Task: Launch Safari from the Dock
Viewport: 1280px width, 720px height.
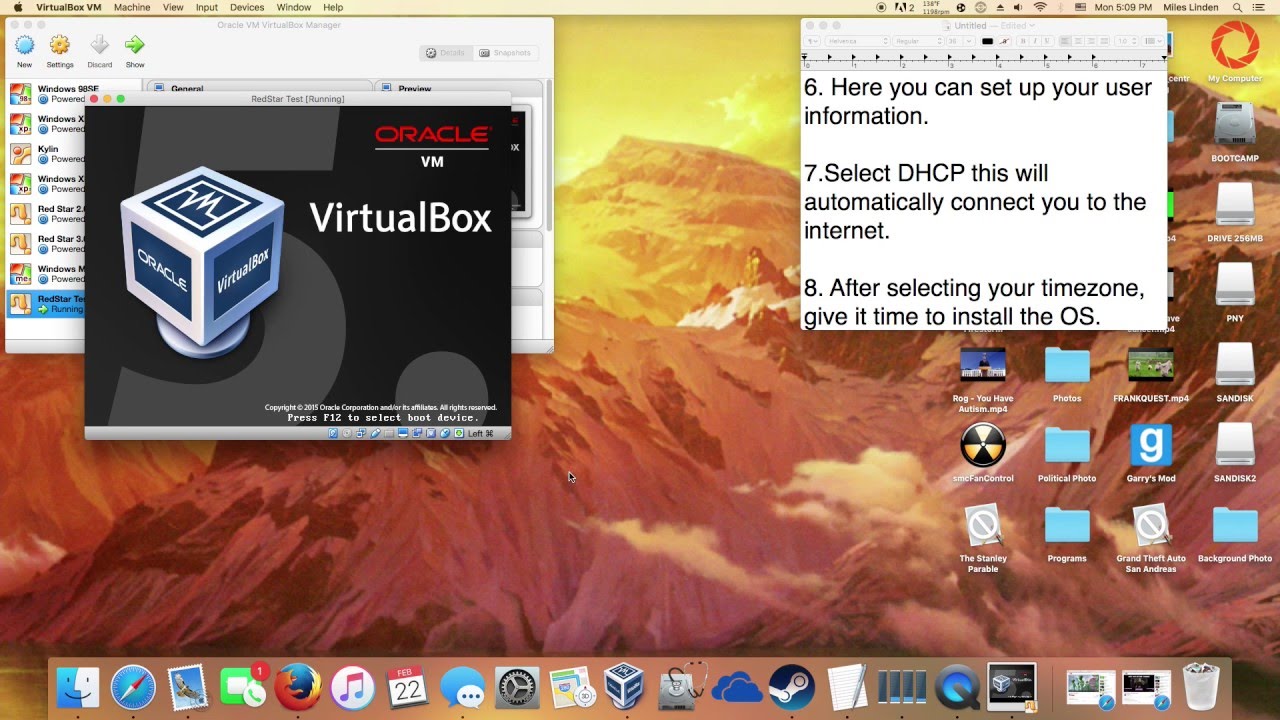Action: point(133,687)
